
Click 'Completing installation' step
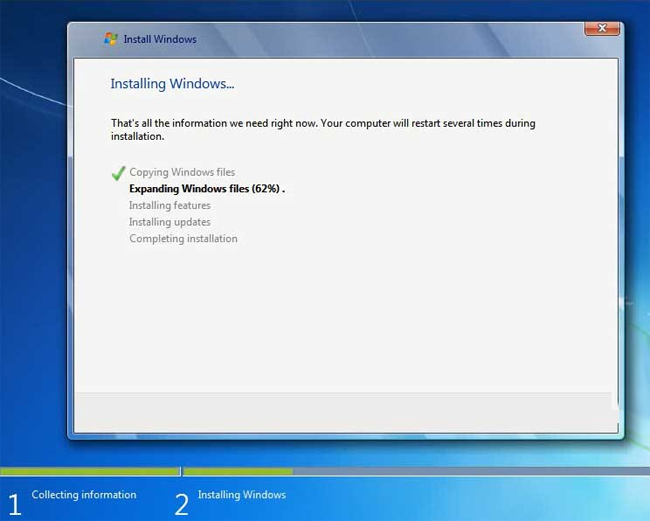click(183, 239)
